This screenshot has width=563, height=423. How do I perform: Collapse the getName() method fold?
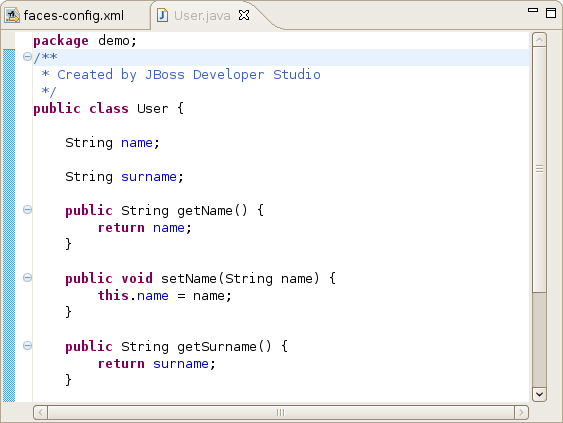27,209
